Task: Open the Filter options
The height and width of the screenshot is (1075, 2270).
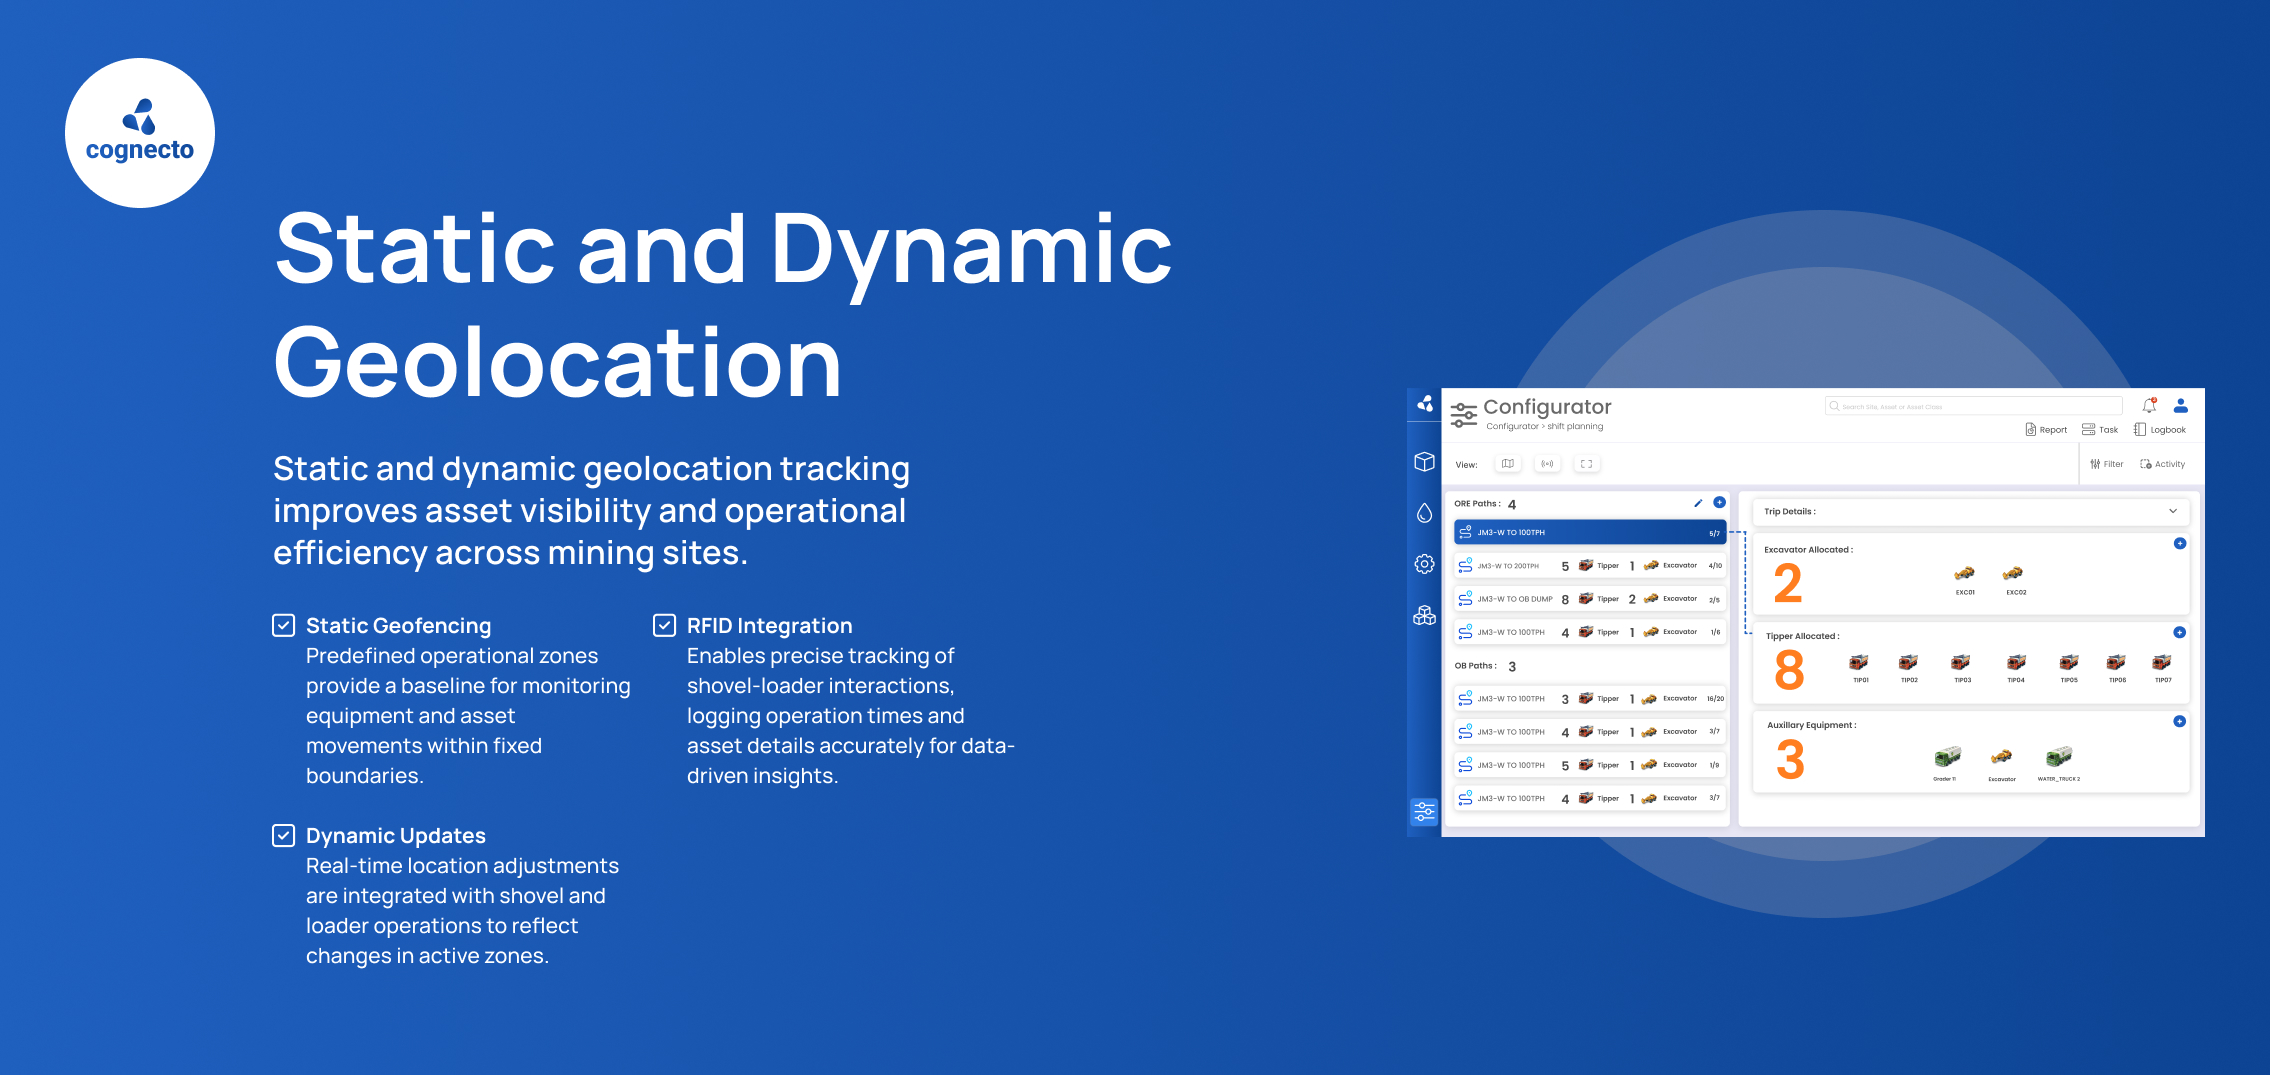Action: coord(2106,464)
